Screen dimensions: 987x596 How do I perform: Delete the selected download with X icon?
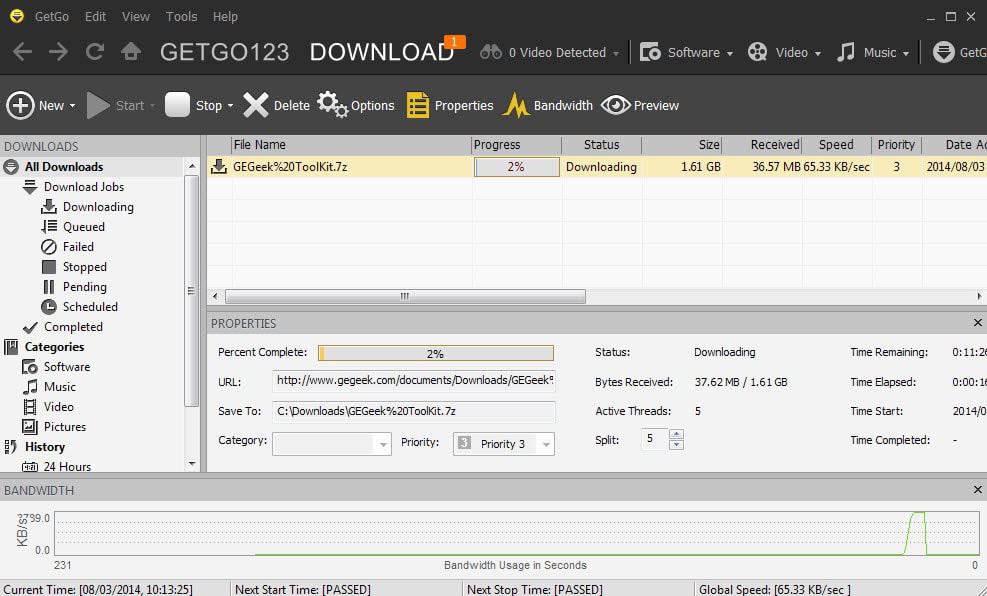[256, 105]
